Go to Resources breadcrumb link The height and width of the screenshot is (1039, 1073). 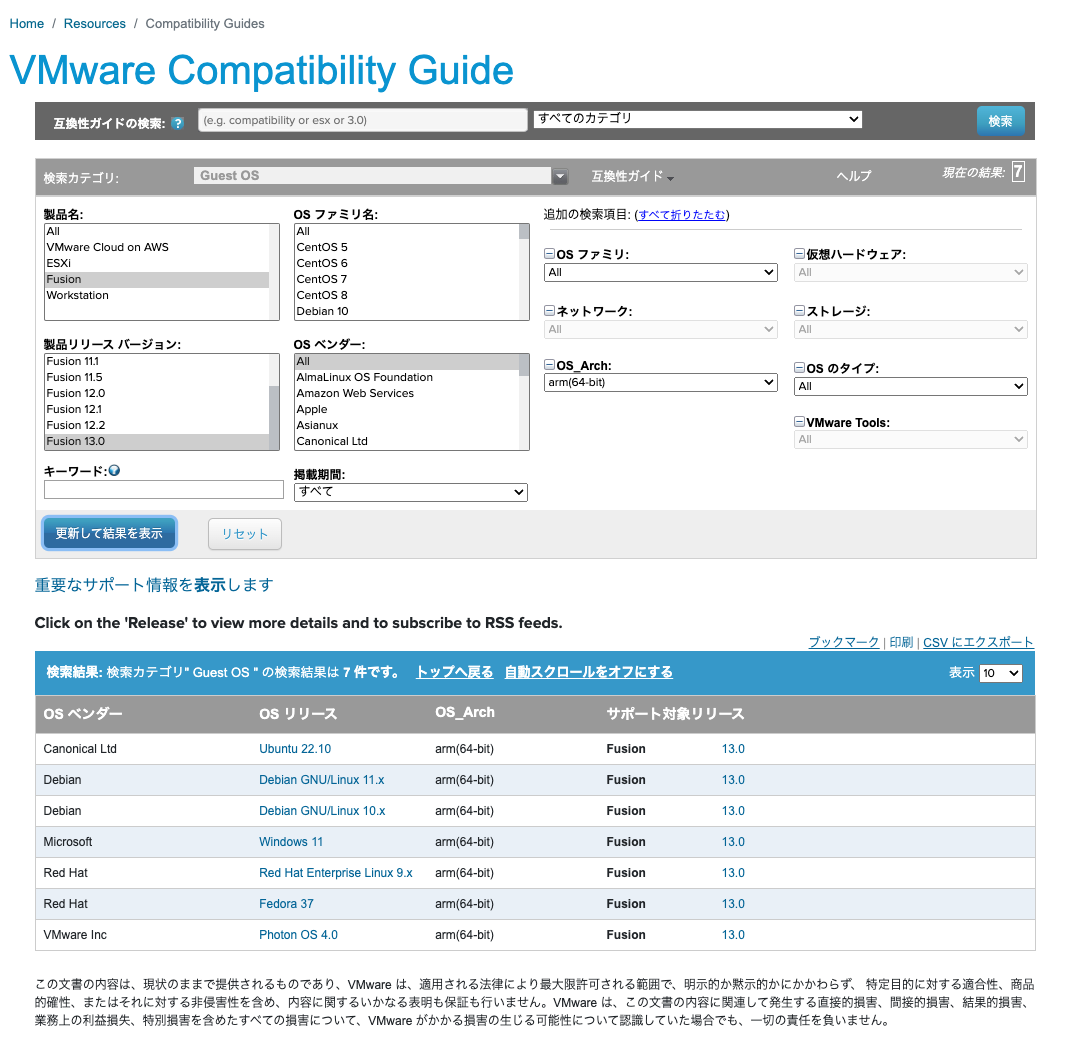point(94,23)
